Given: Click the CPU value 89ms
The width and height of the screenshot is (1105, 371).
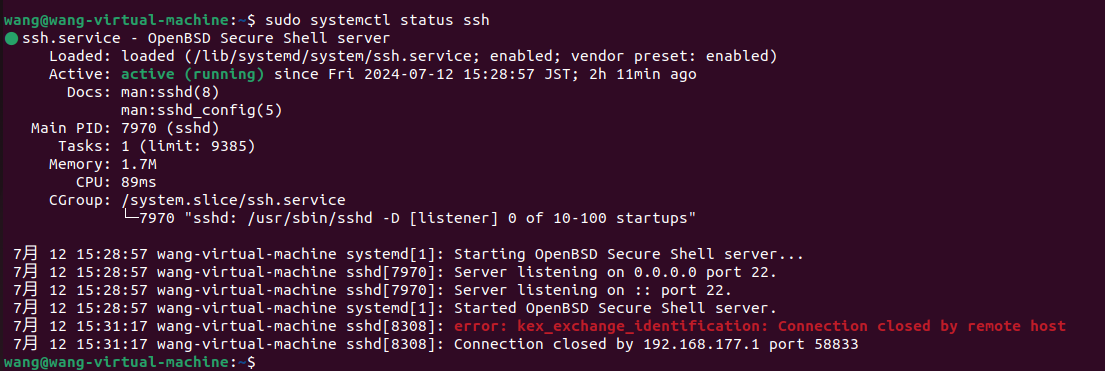Looking at the screenshot, I should [140, 183].
